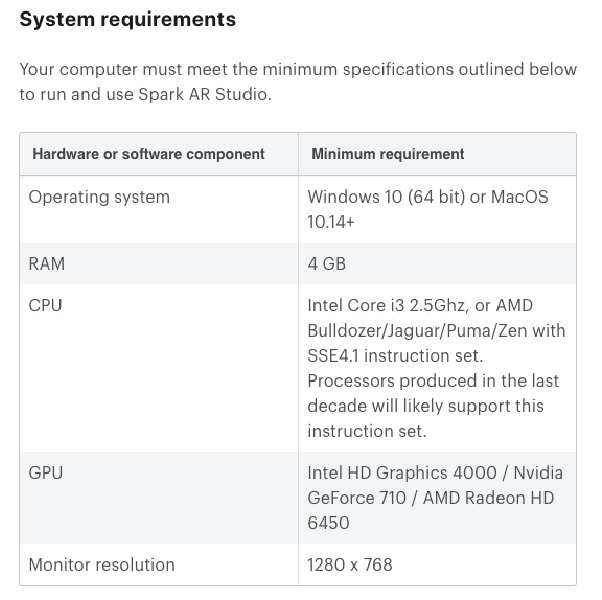Click the System requirements heading

click(x=128, y=19)
